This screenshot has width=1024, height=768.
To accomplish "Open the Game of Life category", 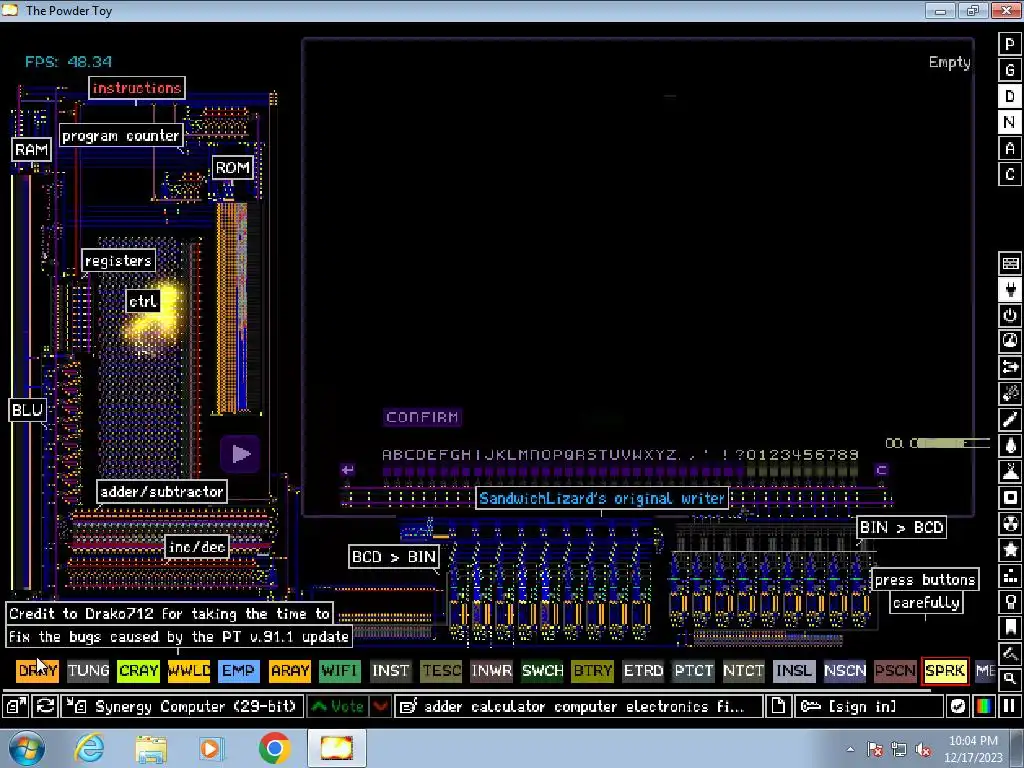I will pyautogui.click(x=1010, y=577).
